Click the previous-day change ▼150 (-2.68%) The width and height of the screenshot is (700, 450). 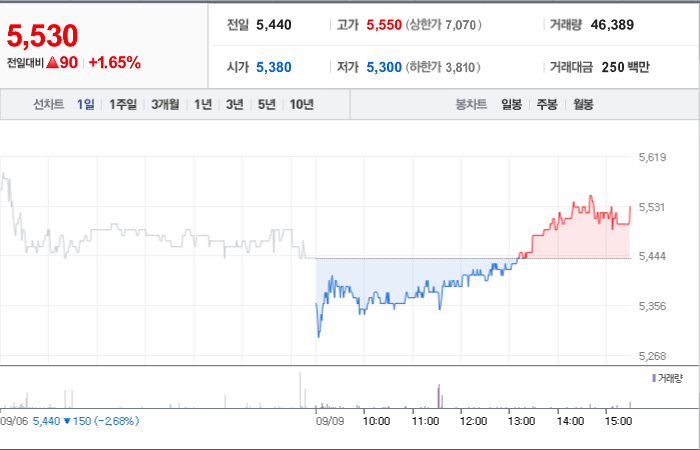pos(101,421)
